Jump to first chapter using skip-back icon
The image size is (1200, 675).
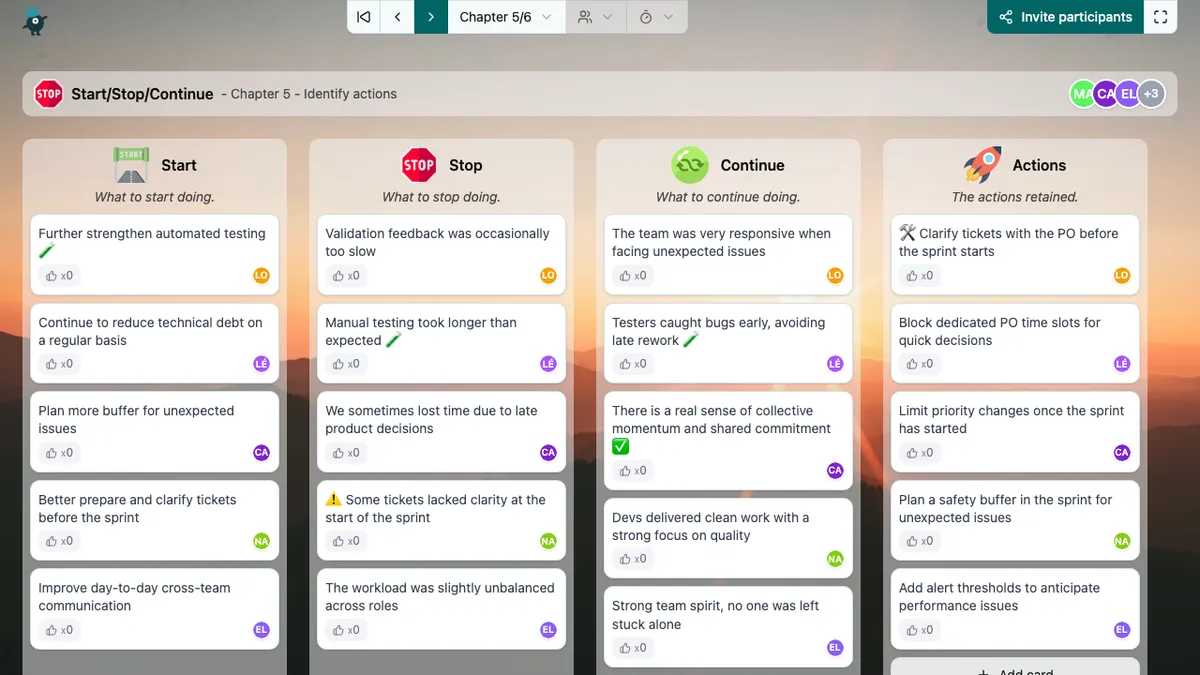[x=364, y=17]
